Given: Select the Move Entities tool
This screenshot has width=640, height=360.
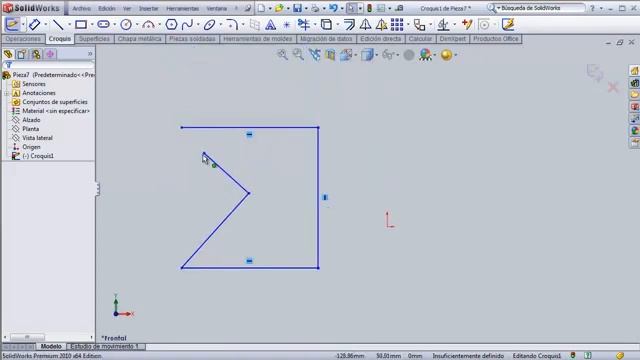Looking at the screenshot, I should point(419,25).
